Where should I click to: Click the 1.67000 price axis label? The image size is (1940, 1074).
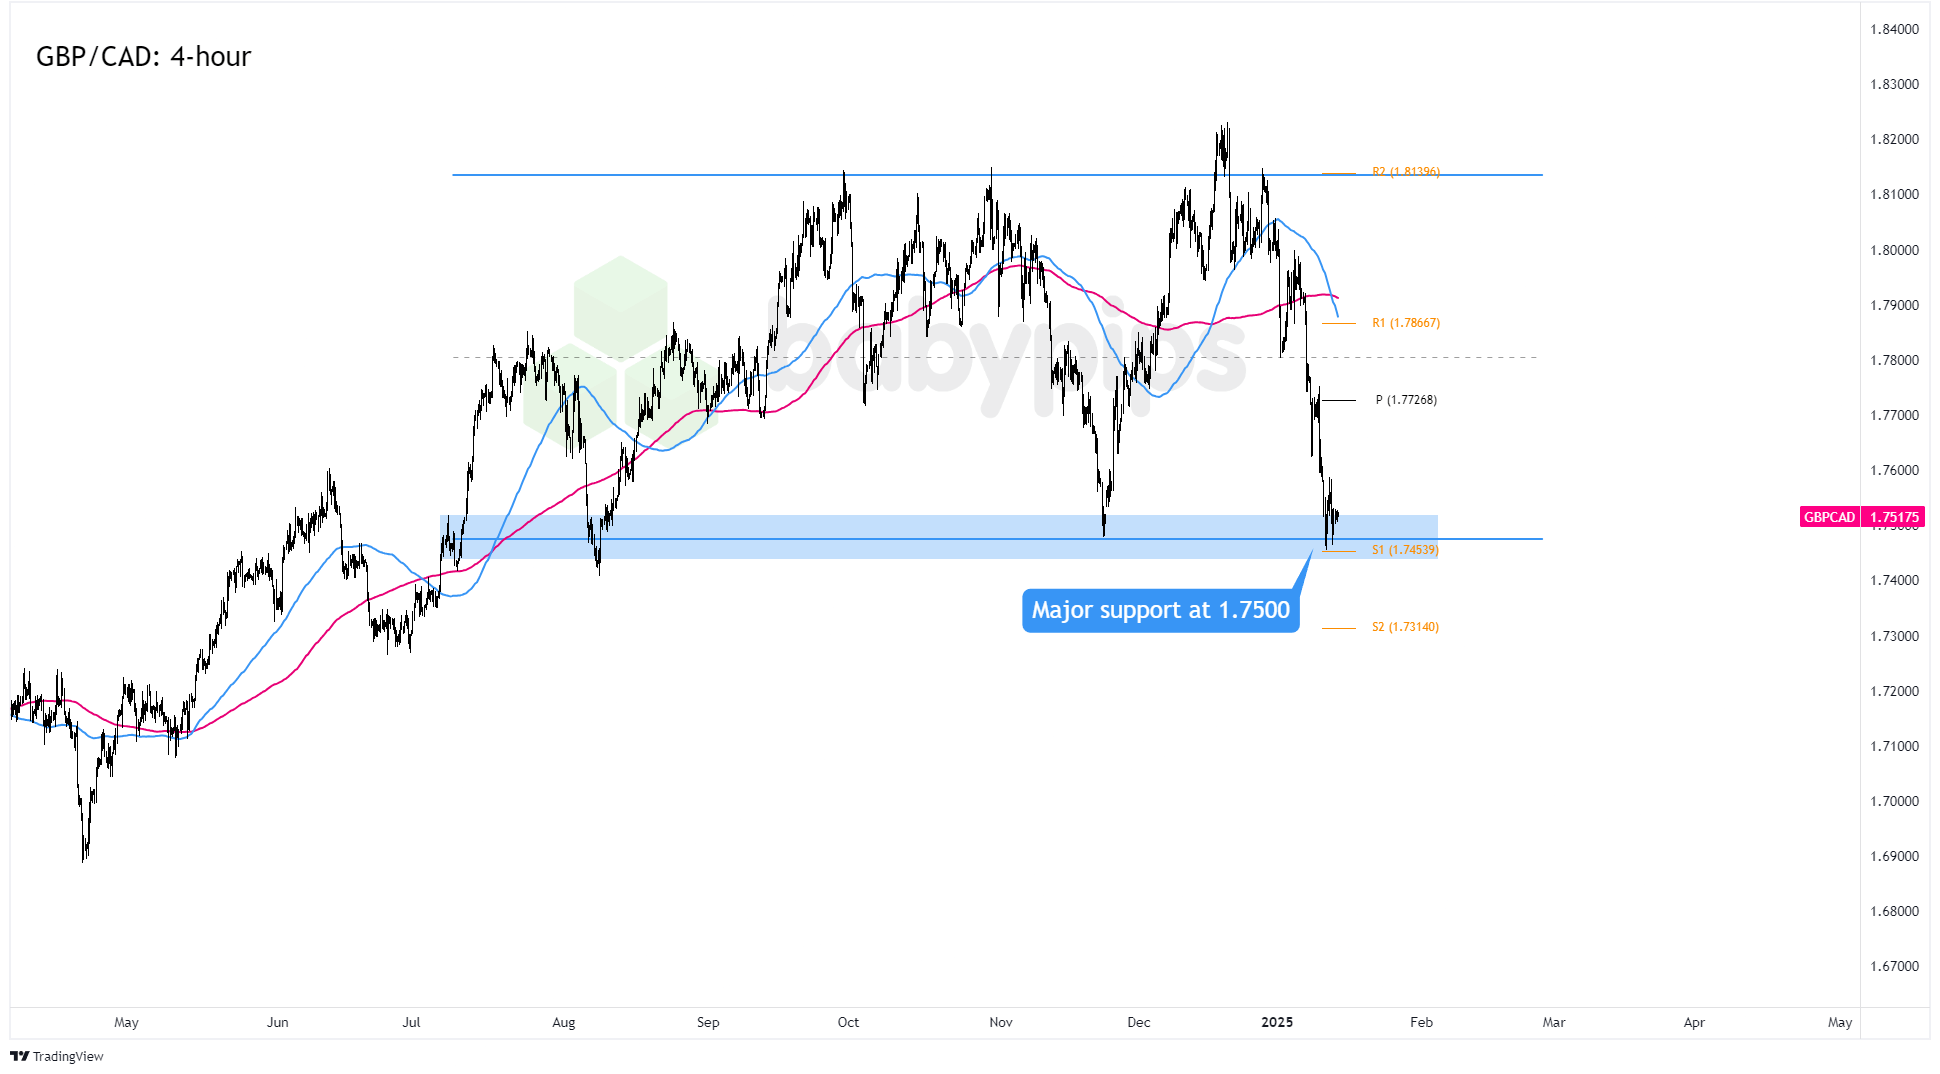click(1895, 966)
